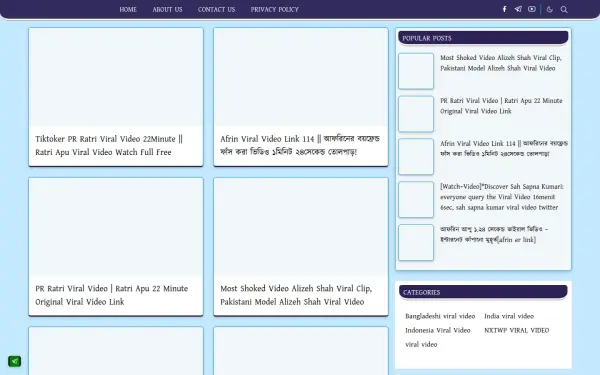600x375 pixels.
Task: Open Sah Sapna Kumari popular post link
Action: [x=502, y=197]
